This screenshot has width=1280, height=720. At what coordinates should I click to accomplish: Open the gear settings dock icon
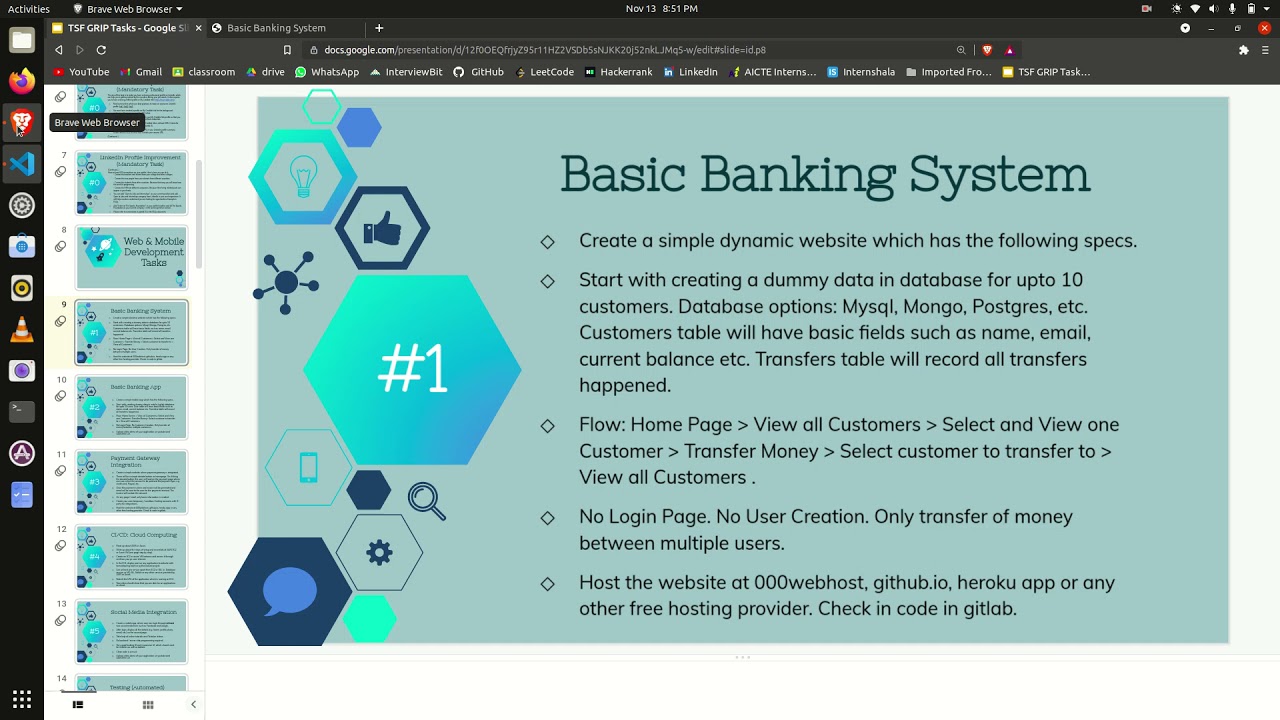click(x=22, y=206)
